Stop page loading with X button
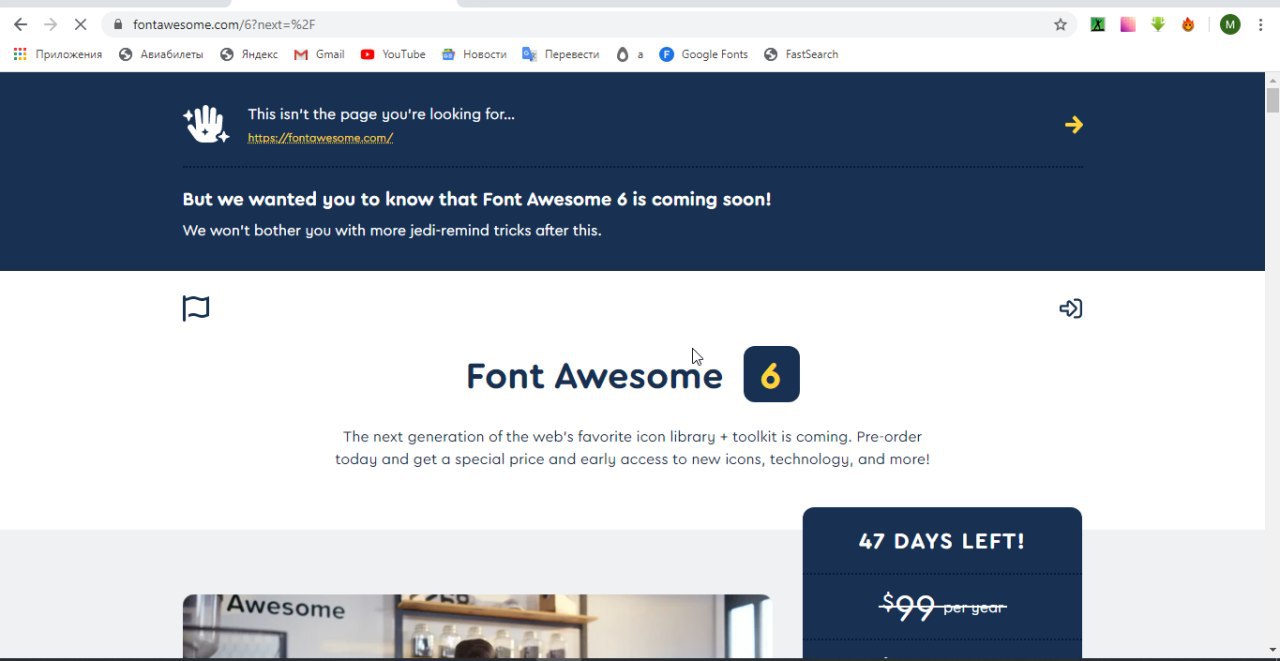Screen dimensions: 1280x661 81,24
